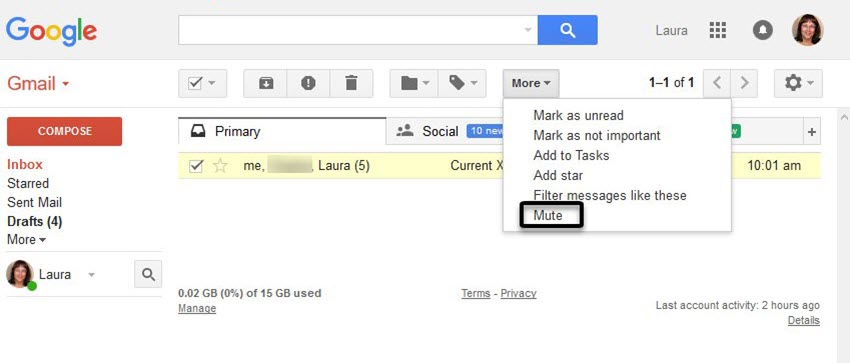Uncheck the selected conversation checkbox
The width and height of the screenshot is (850, 363).
pyautogui.click(x=196, y=166)
